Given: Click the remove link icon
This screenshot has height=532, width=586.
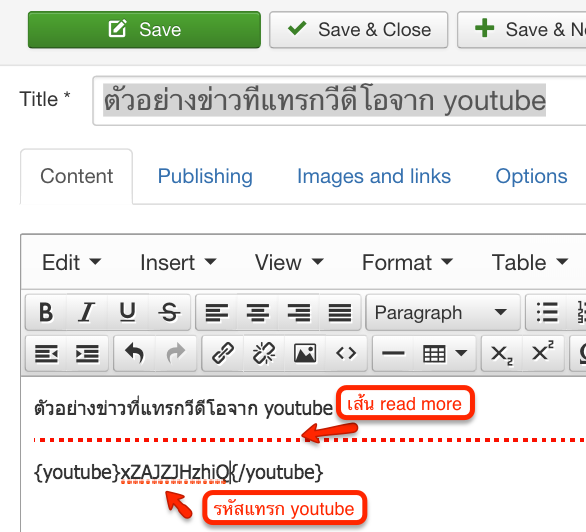Looking at the screenshot, I should 264,353.
